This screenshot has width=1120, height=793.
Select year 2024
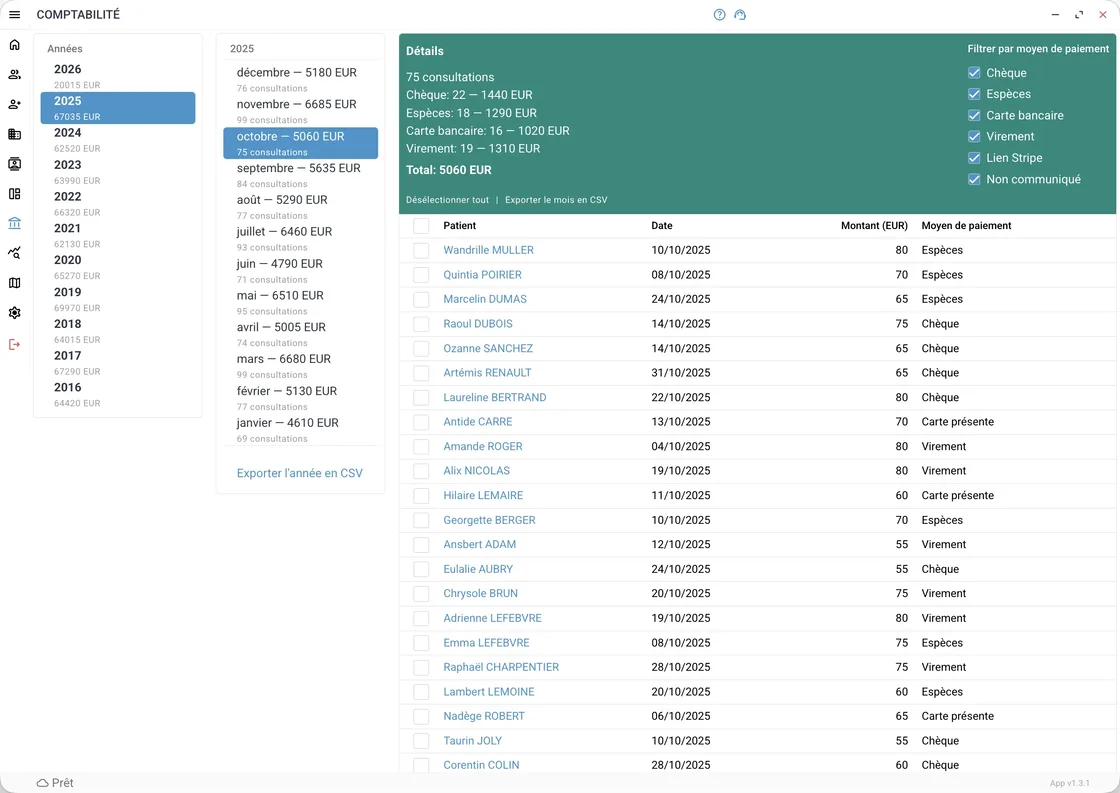pyautogui.click(x=118, y=139)
